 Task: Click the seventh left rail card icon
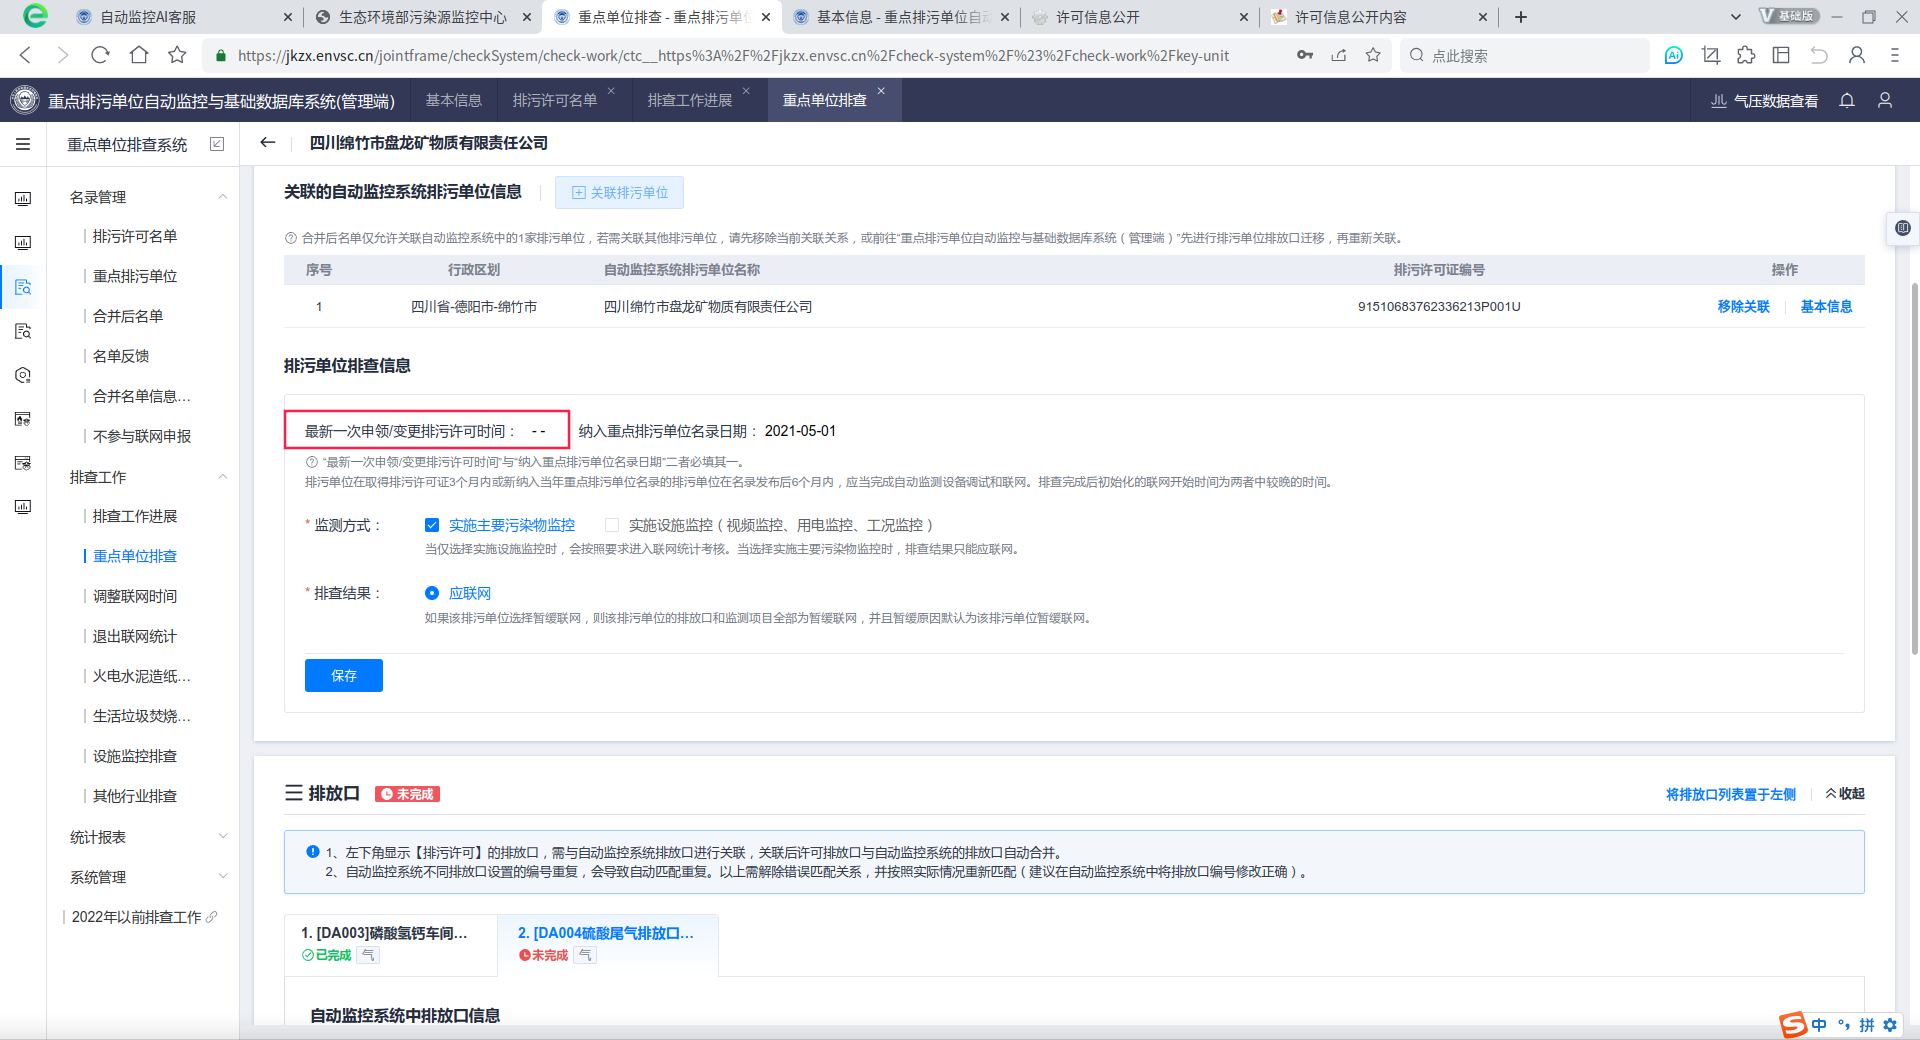pos(23,463)
